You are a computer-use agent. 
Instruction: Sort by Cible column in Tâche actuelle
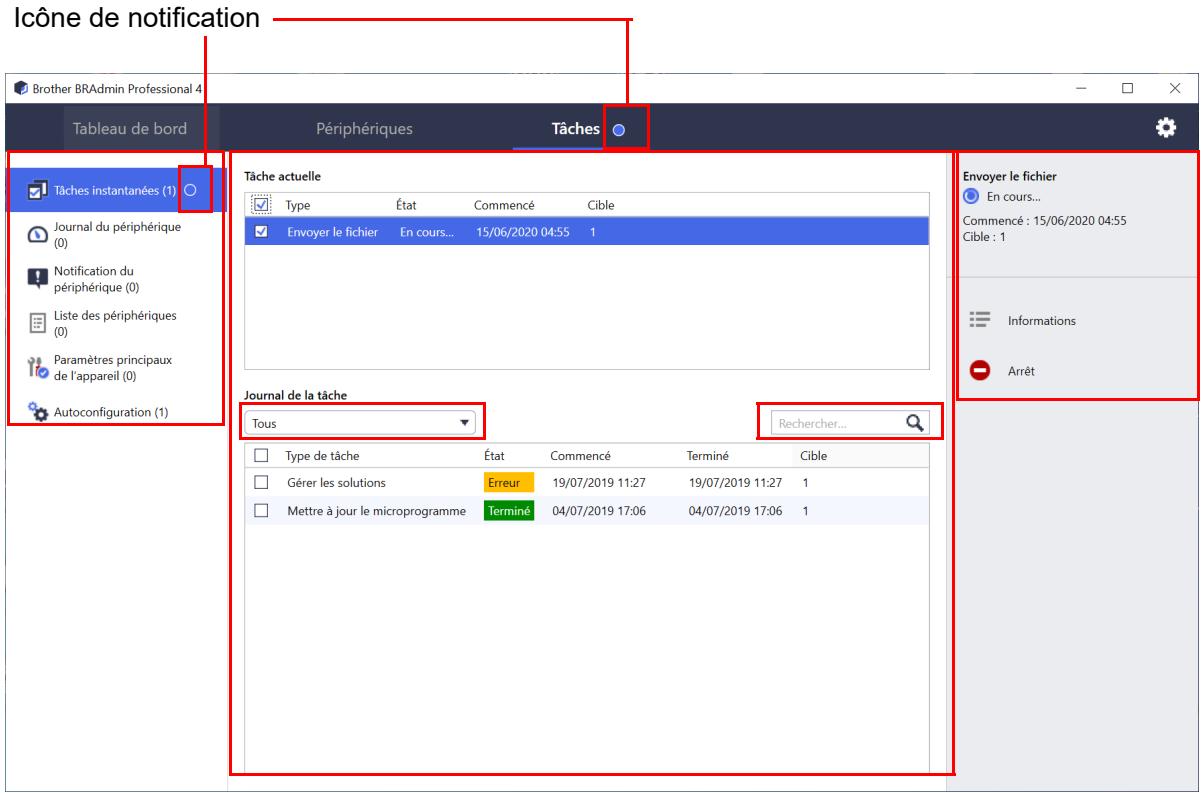[601, 206]
